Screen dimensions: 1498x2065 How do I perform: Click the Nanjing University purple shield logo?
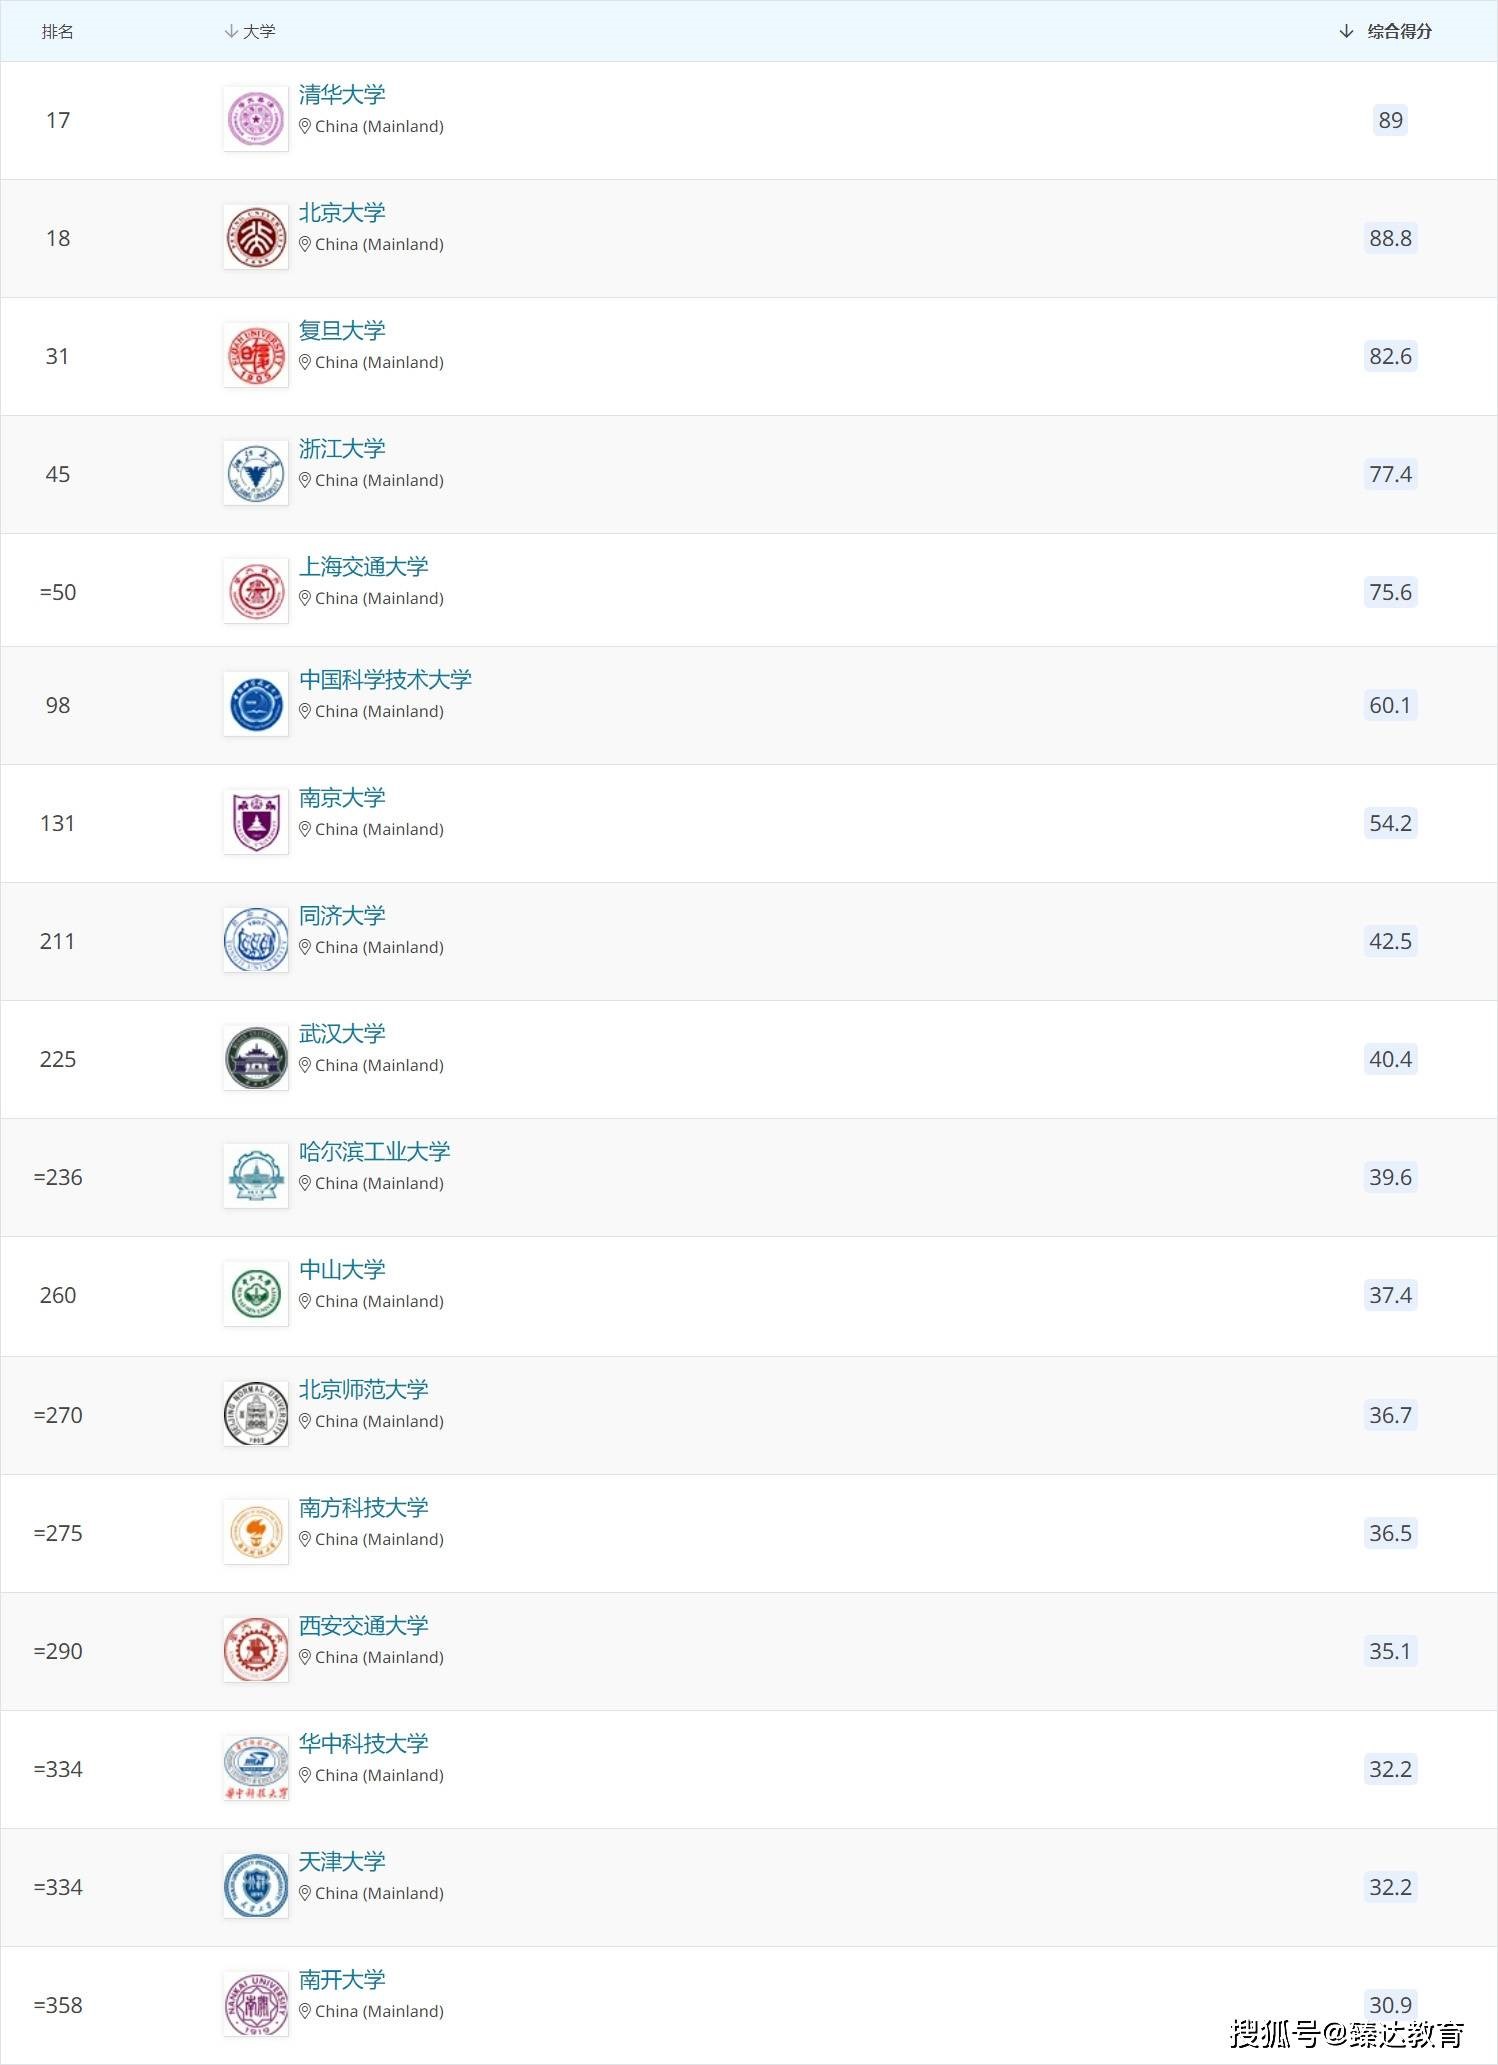tap(256, 822)
